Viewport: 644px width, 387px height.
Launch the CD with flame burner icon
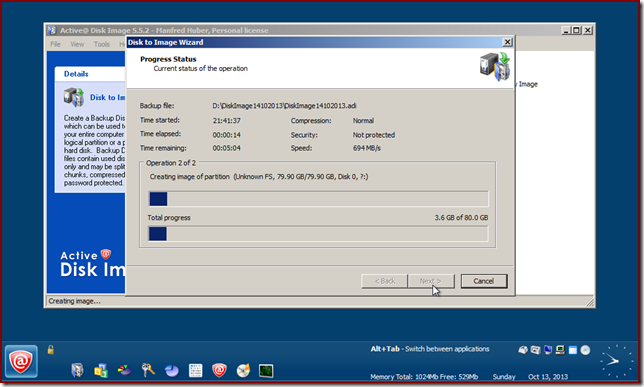tap(243, 371)
